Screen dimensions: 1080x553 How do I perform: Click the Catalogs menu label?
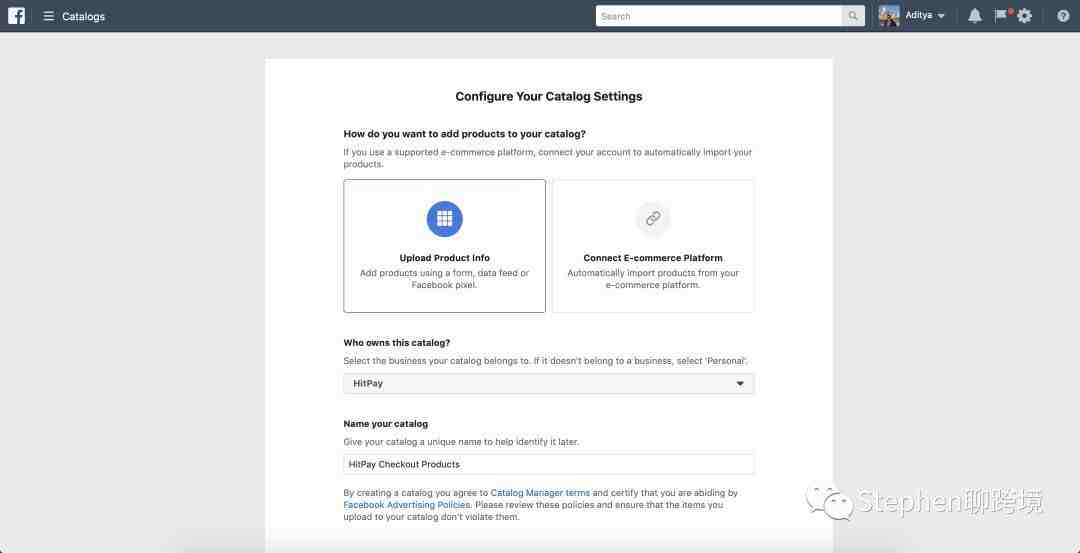pyautogui.click(x=83, y=17)
